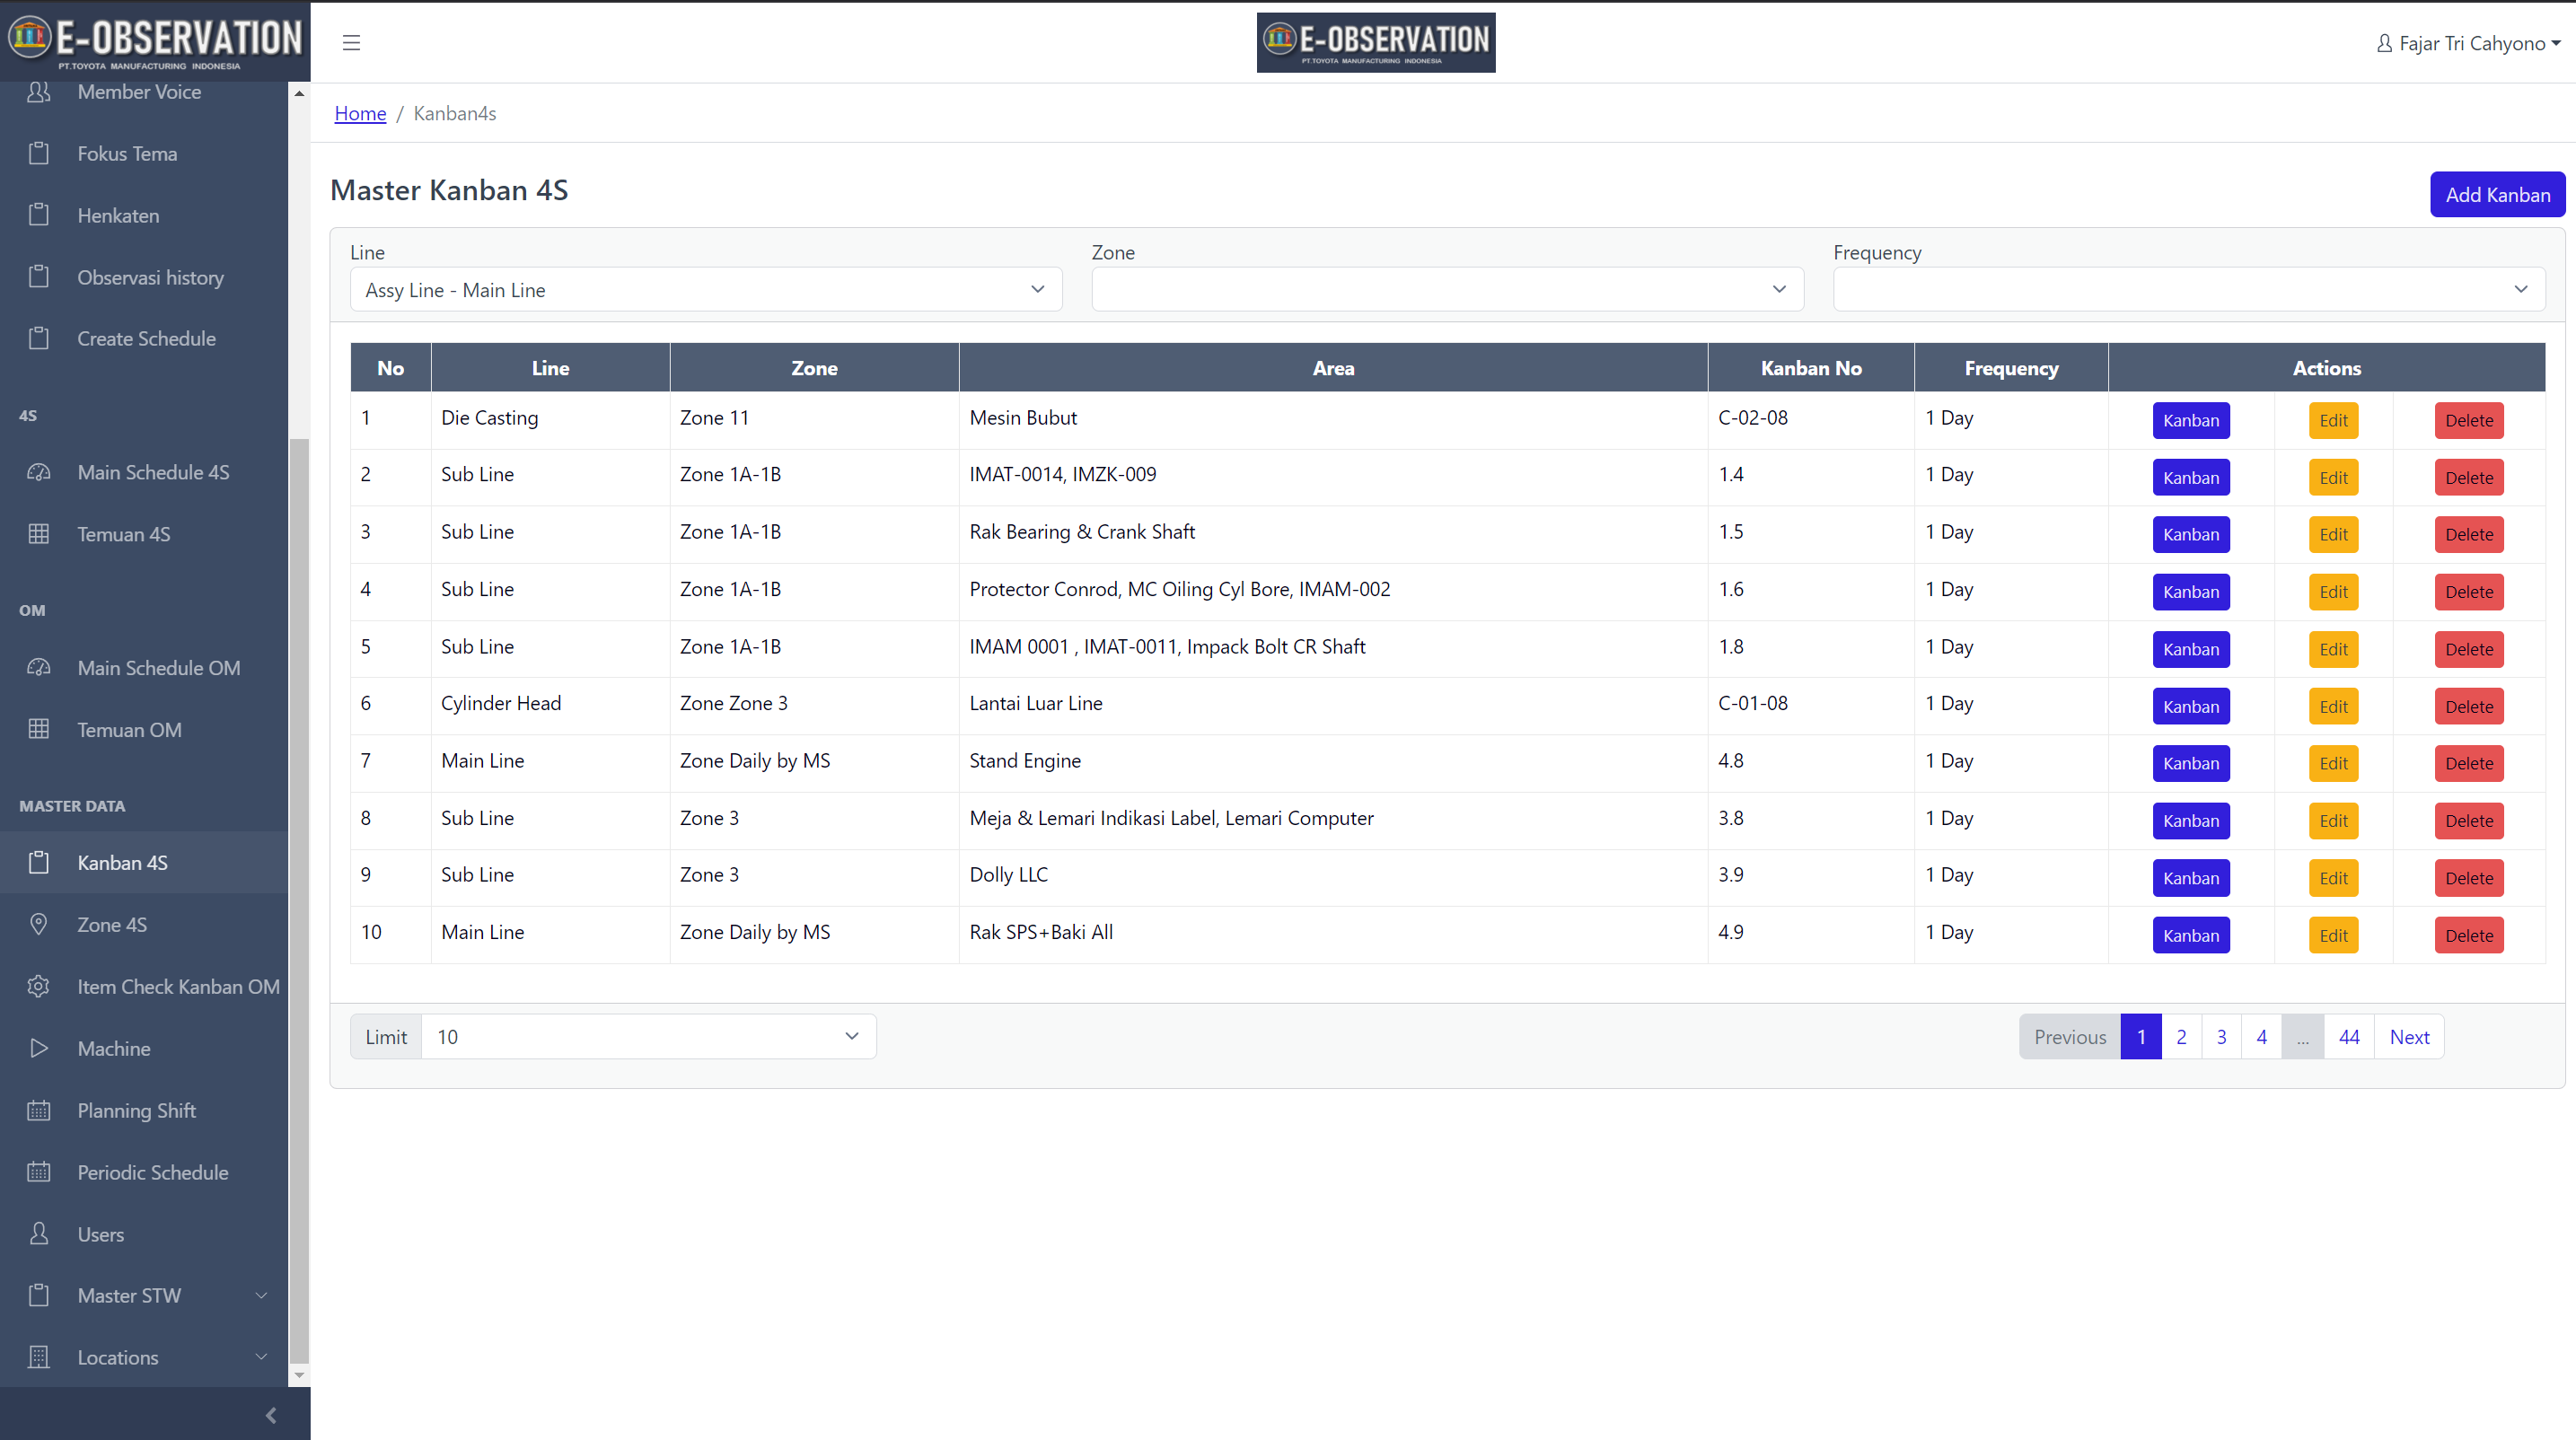
Task: Delete the Stand Engine row
Action: coord(2469,763)
